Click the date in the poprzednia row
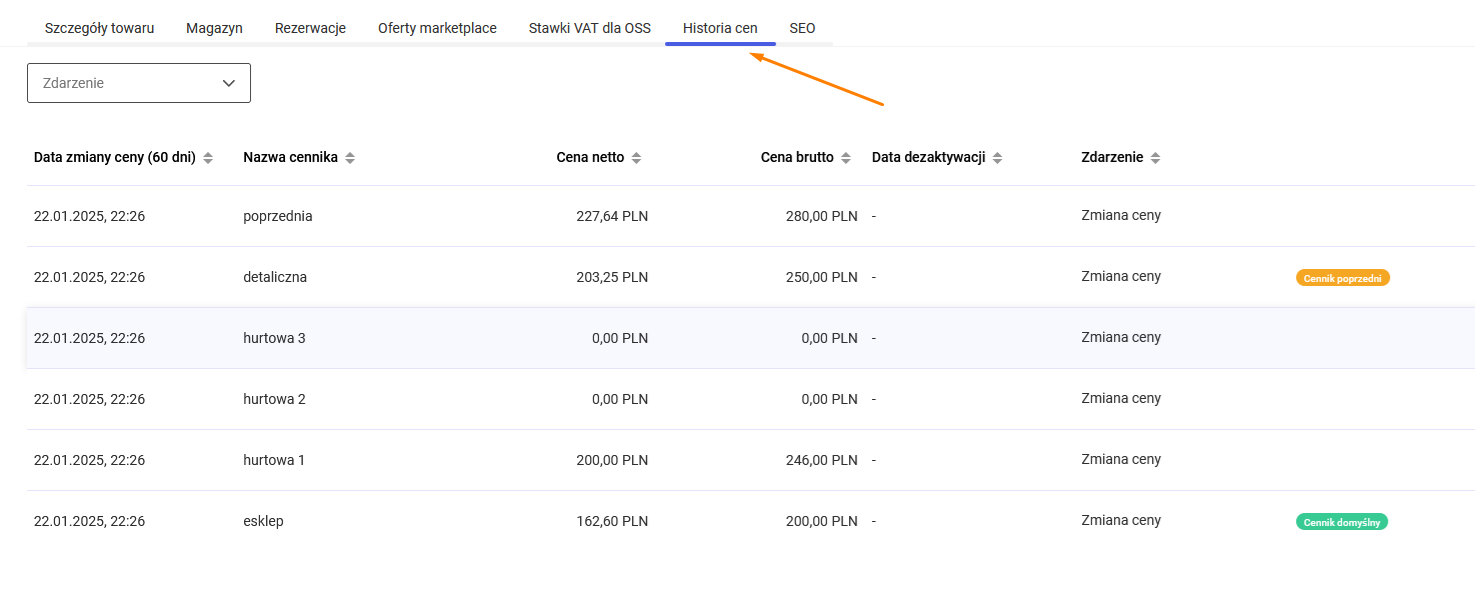Screen dimensions: 1475x606 point(90,216)
